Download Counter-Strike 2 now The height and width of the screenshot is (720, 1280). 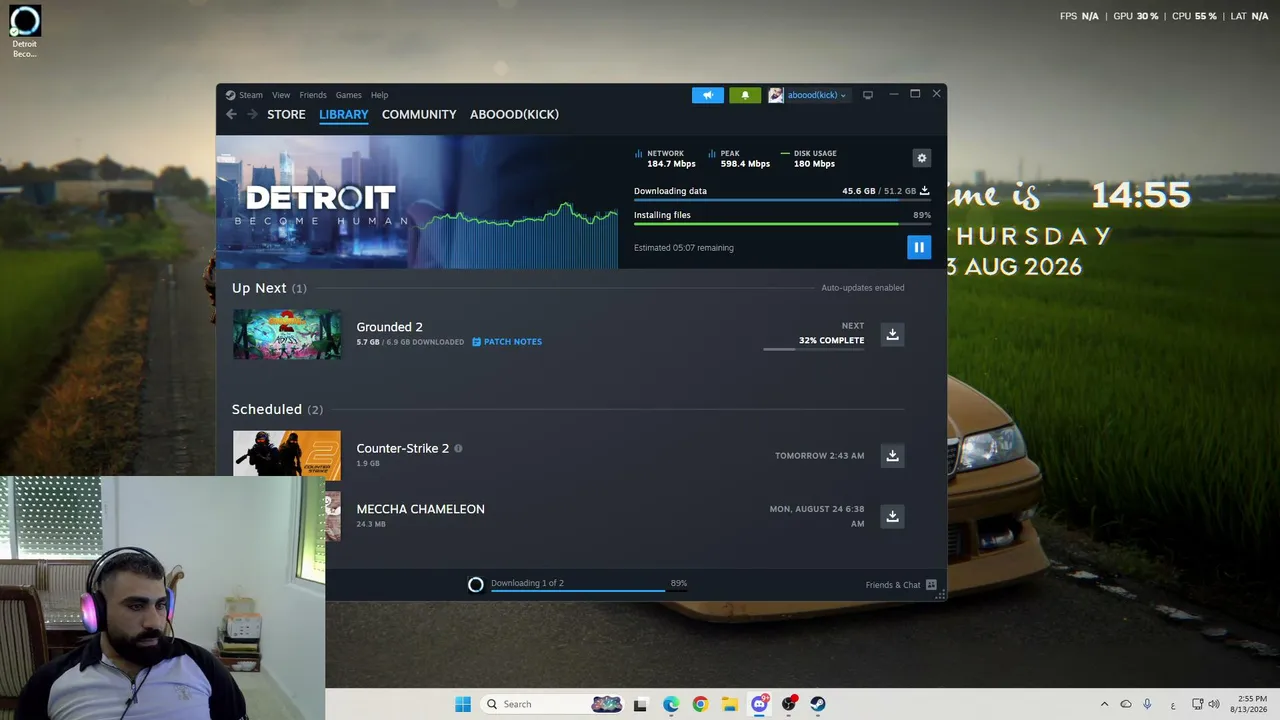893,456
